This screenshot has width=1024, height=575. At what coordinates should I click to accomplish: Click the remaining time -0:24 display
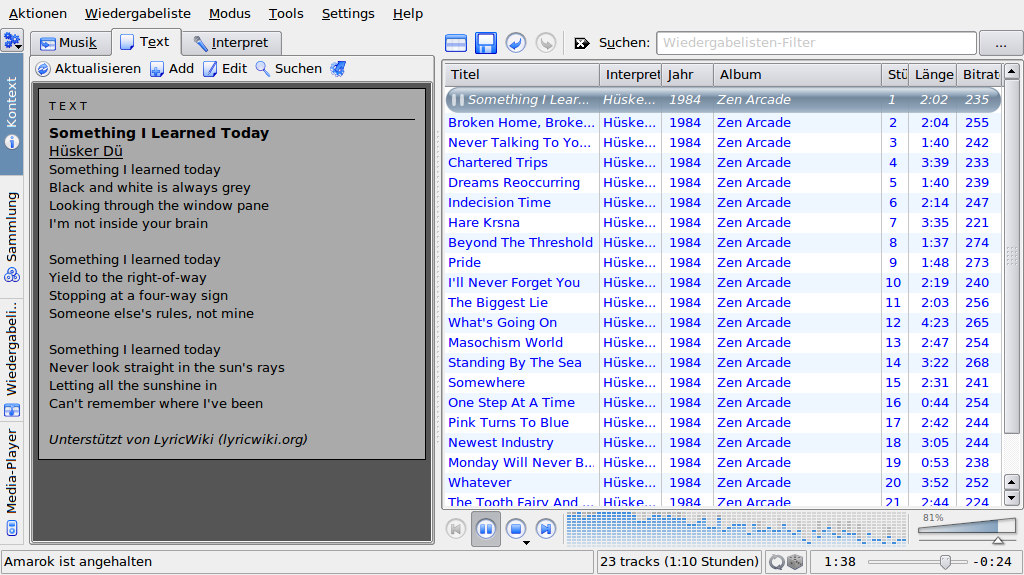click(992, 561)
